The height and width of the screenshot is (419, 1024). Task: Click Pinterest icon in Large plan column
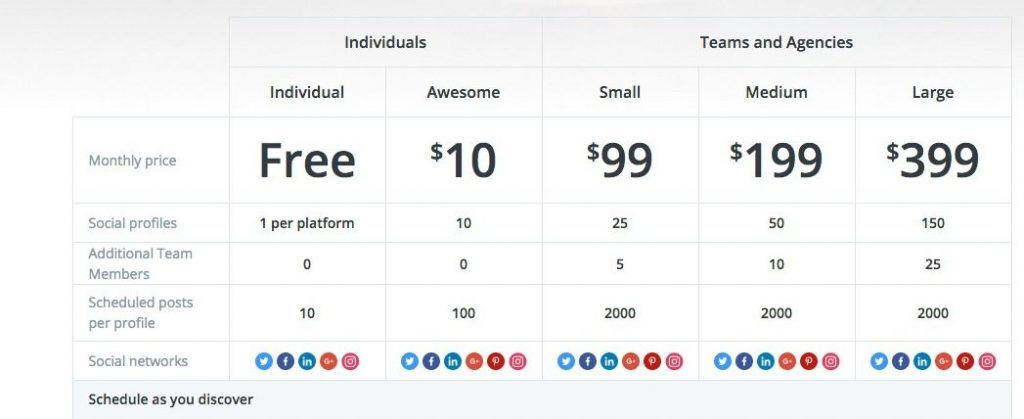point(966,361)
